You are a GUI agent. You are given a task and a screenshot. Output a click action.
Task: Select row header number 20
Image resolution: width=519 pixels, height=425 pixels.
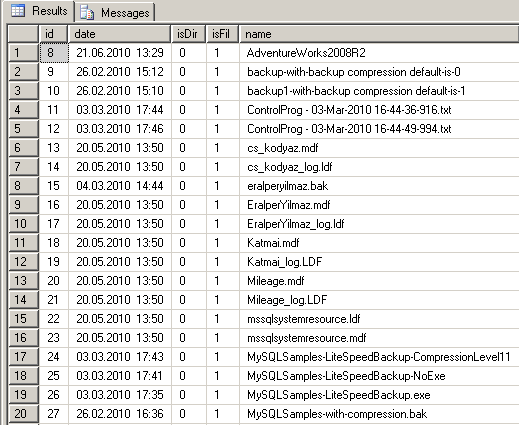[x=23, y=414]
